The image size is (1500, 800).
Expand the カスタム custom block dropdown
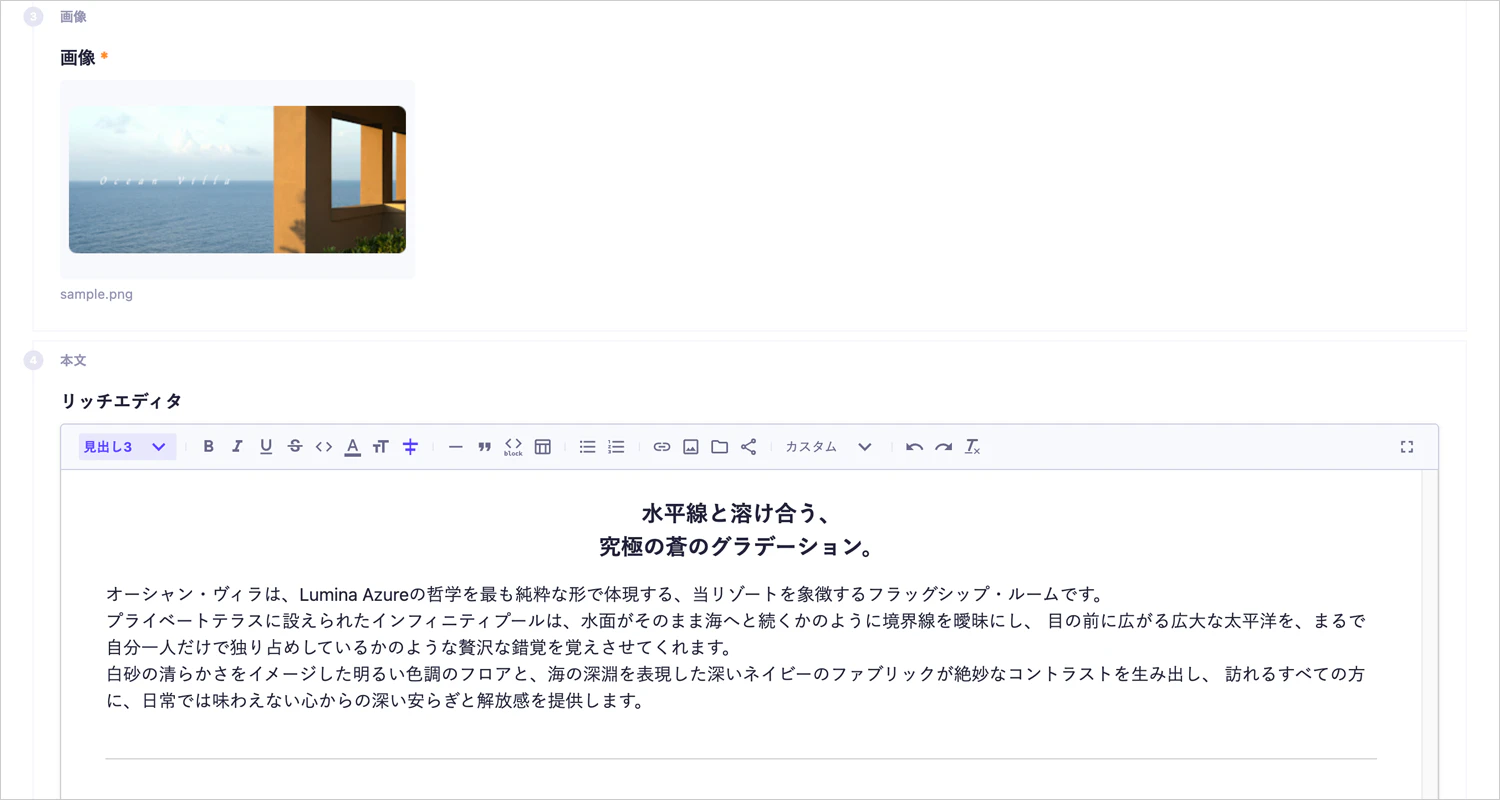coord(811,447)
